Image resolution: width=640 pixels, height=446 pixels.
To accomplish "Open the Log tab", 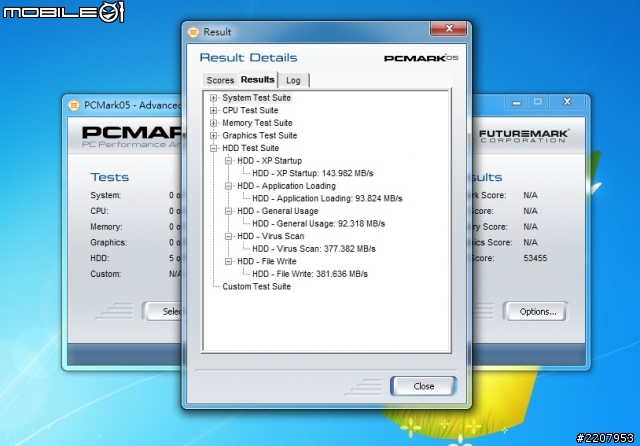I will pyautogui.click(x=293, y=80).
